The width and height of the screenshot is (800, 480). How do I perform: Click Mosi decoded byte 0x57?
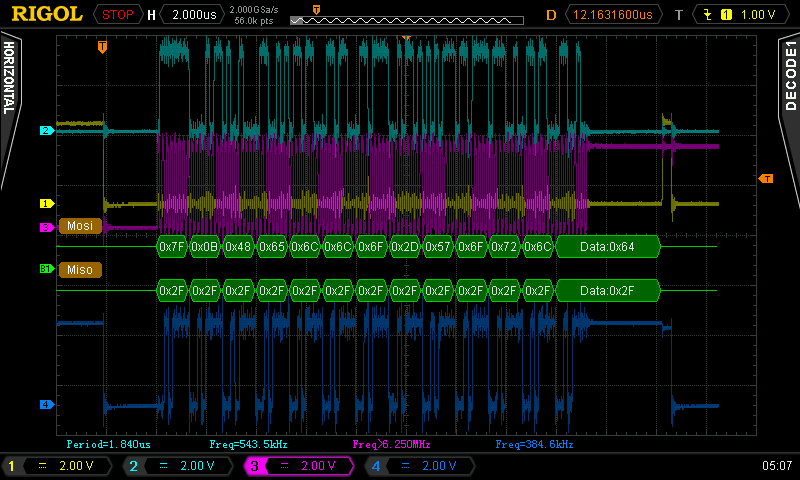[x=438, y=247]
